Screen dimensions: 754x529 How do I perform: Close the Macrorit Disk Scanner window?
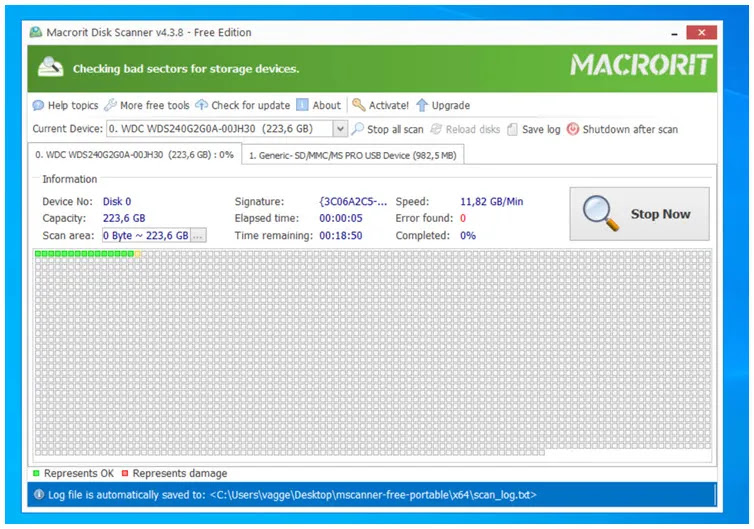coord(702,32)
